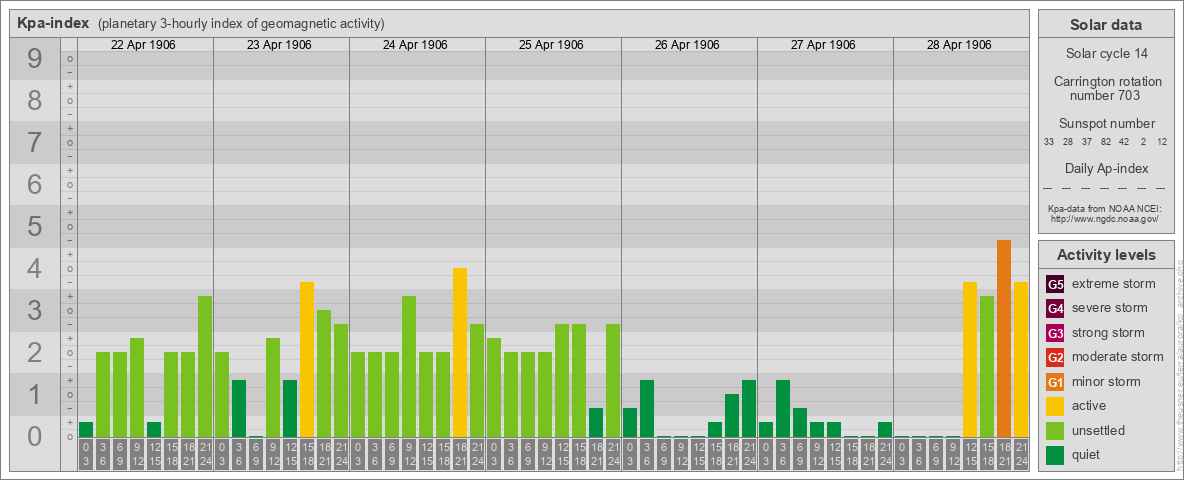The height and width of the screenshot is (480, 1184).
Task: Click the Sunspot number label
Action: (x=1106, y=123)
